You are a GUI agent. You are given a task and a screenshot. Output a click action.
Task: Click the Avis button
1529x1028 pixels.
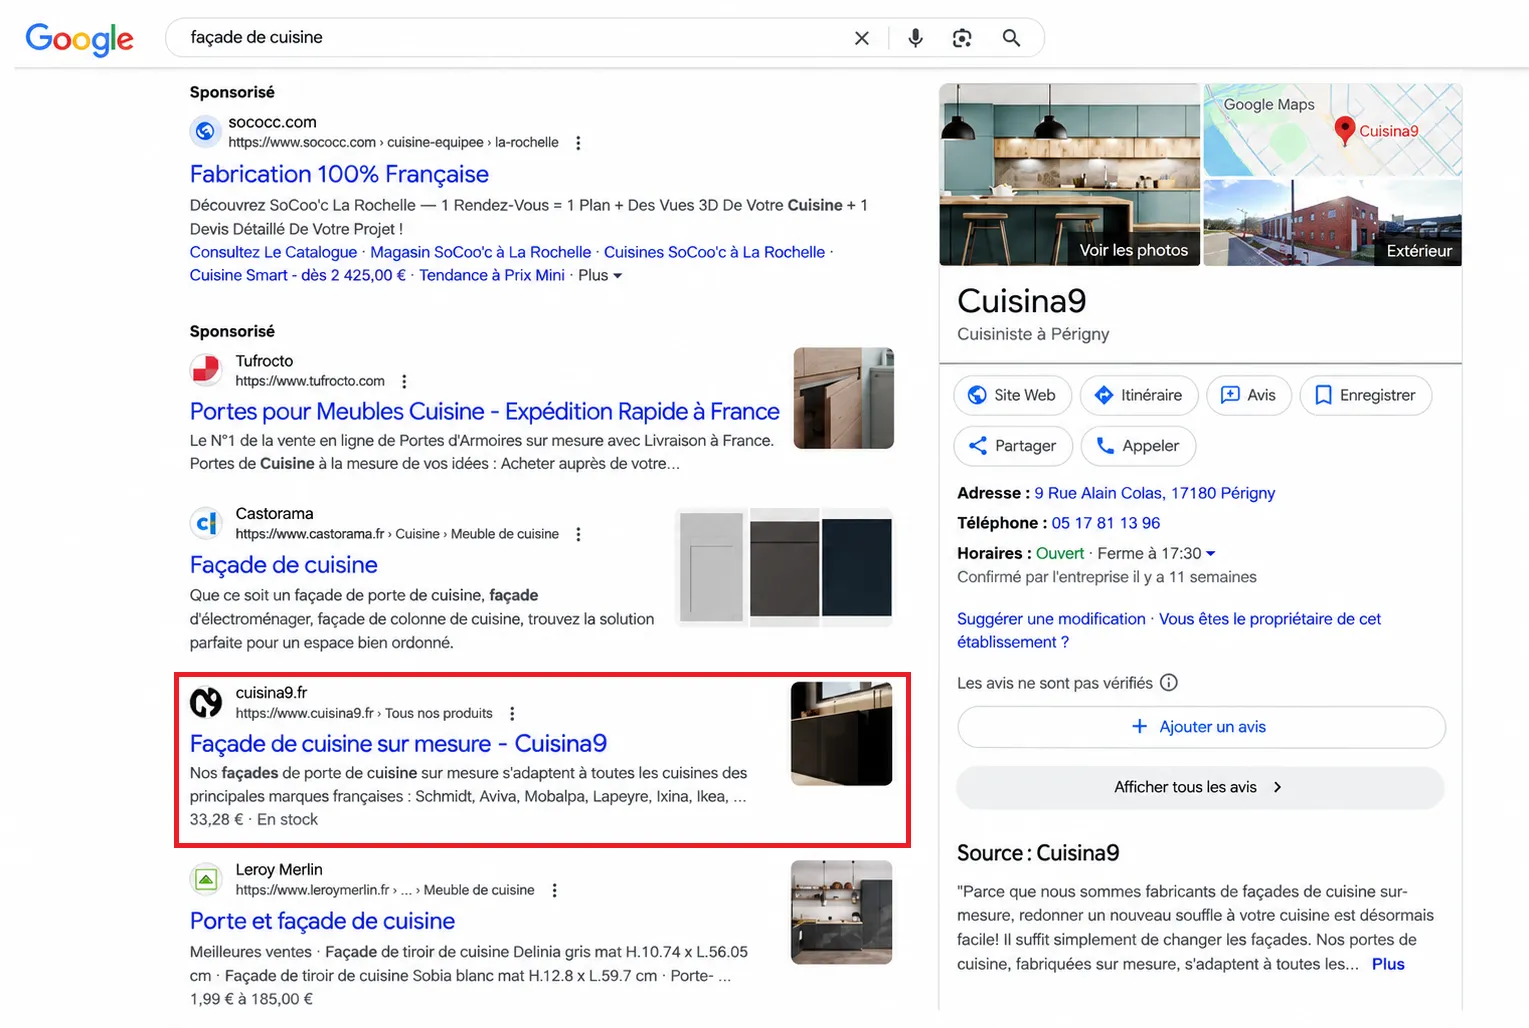click(1249, 395)
